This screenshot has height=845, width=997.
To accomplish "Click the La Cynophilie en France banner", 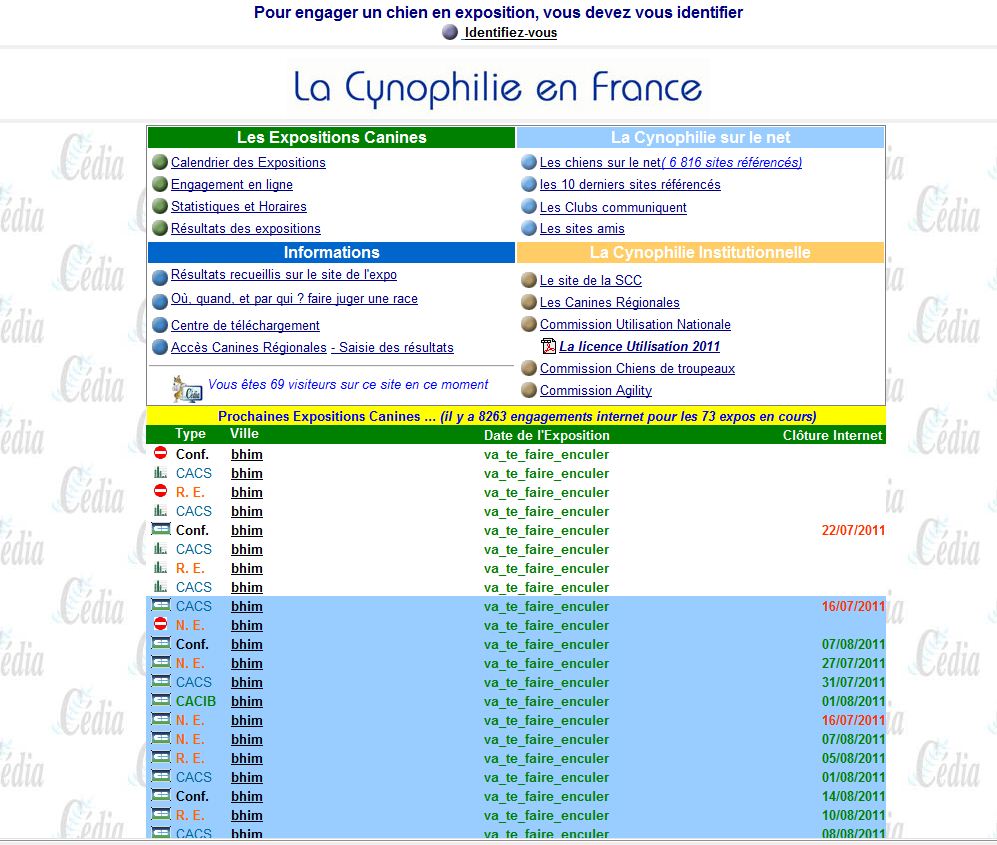I will (x=498, y=88).
